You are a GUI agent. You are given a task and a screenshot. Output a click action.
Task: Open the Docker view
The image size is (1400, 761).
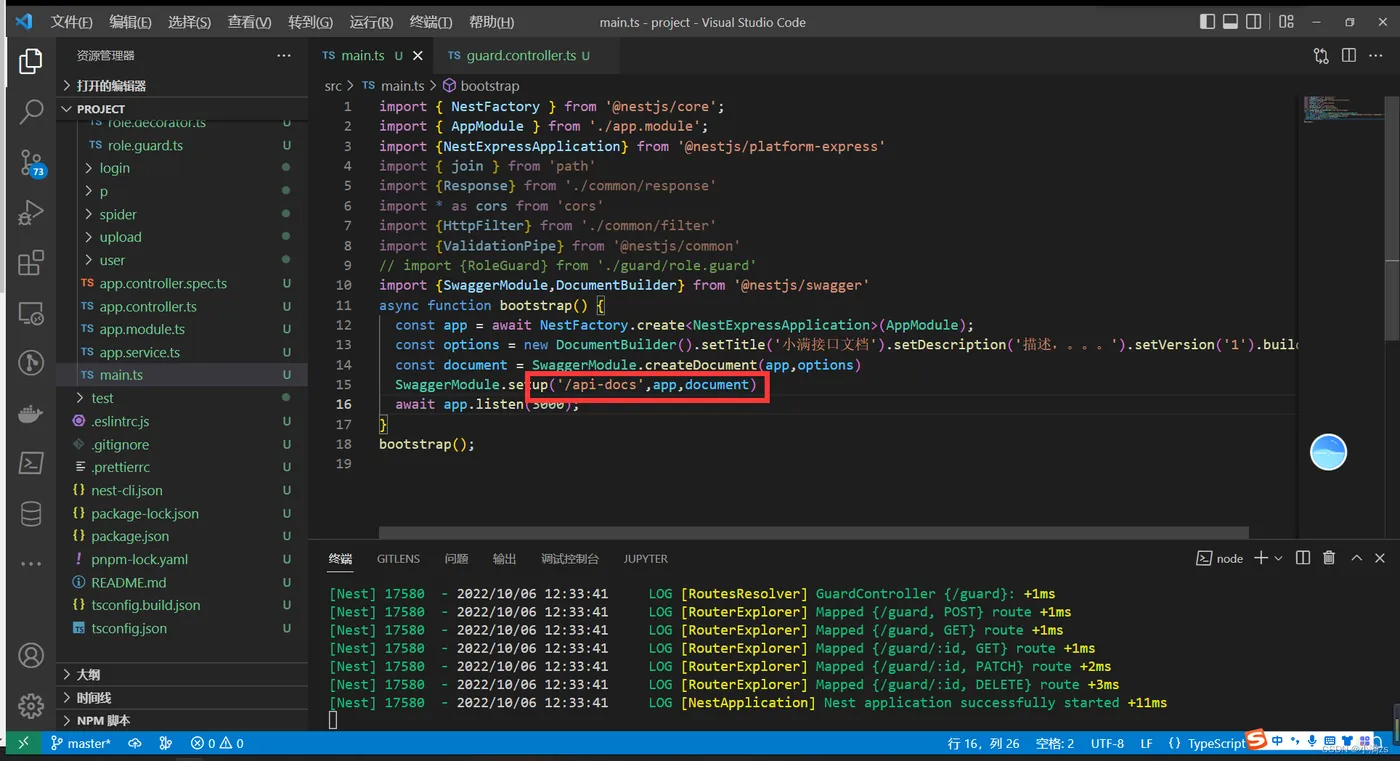coord(31,413)
